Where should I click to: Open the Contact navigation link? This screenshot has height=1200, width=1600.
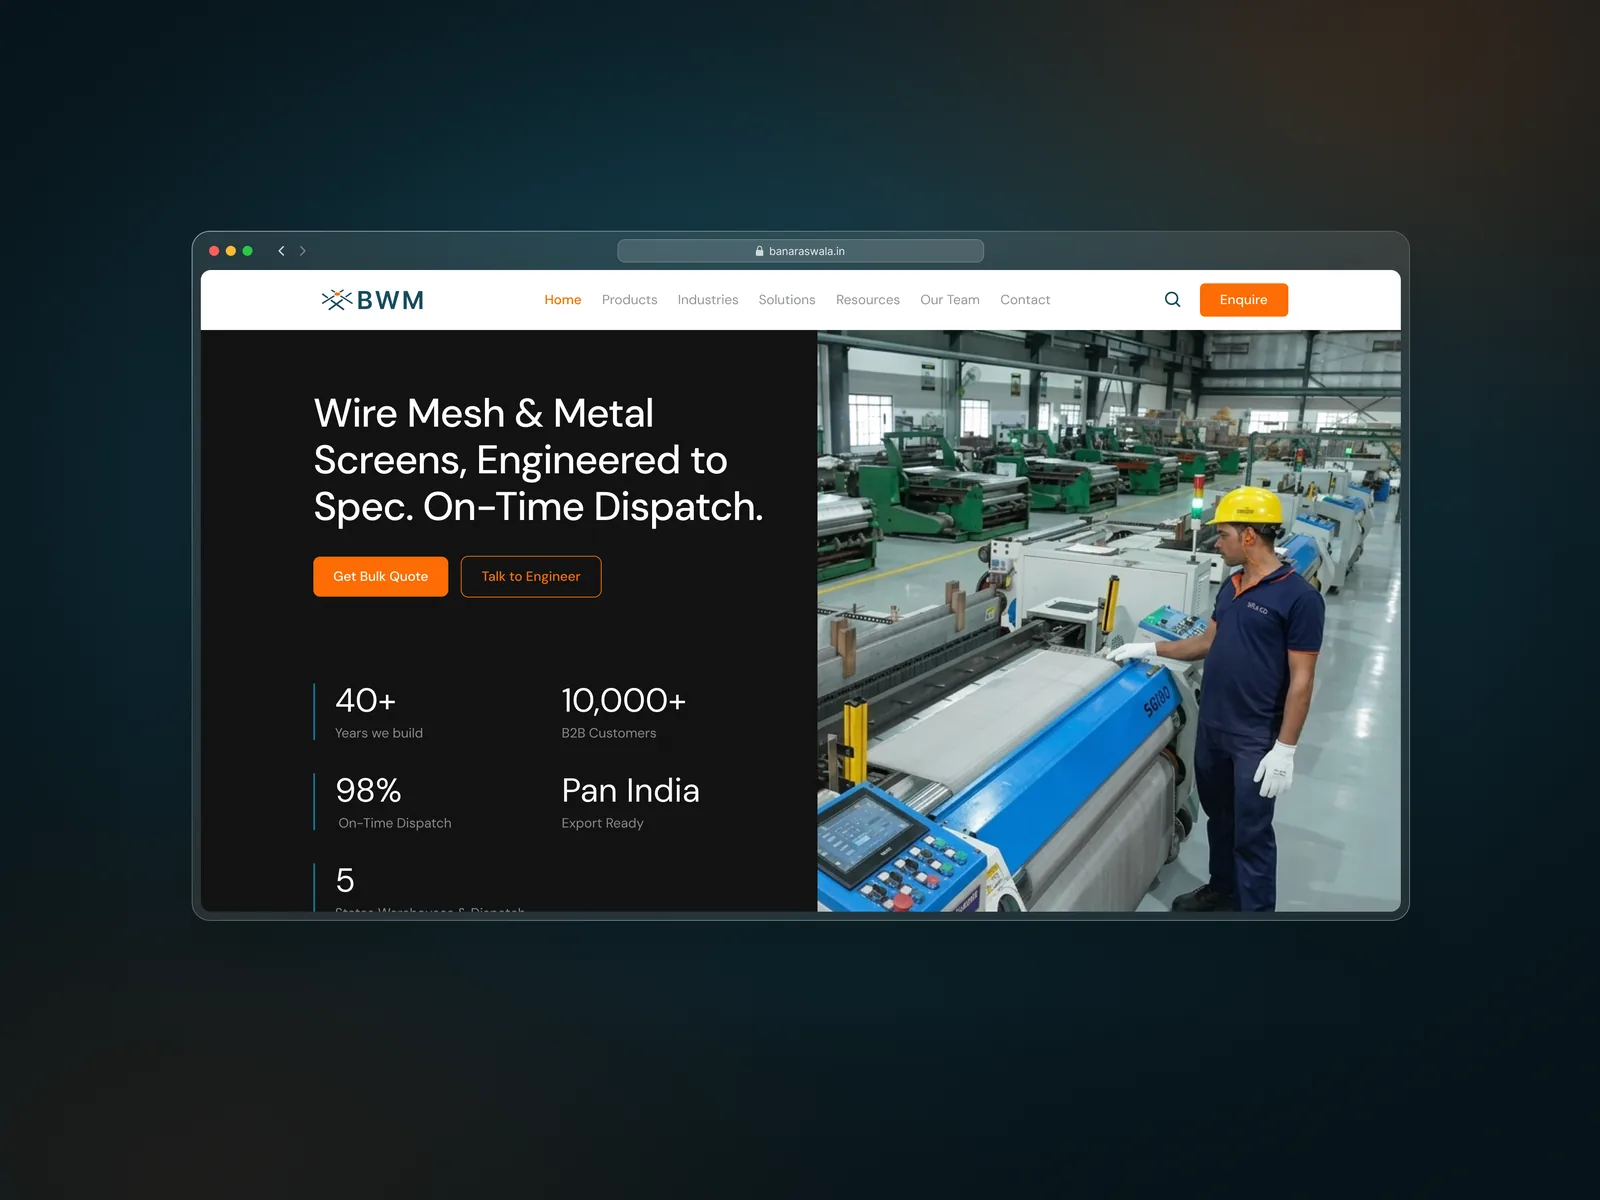[x=1025, y=300]
